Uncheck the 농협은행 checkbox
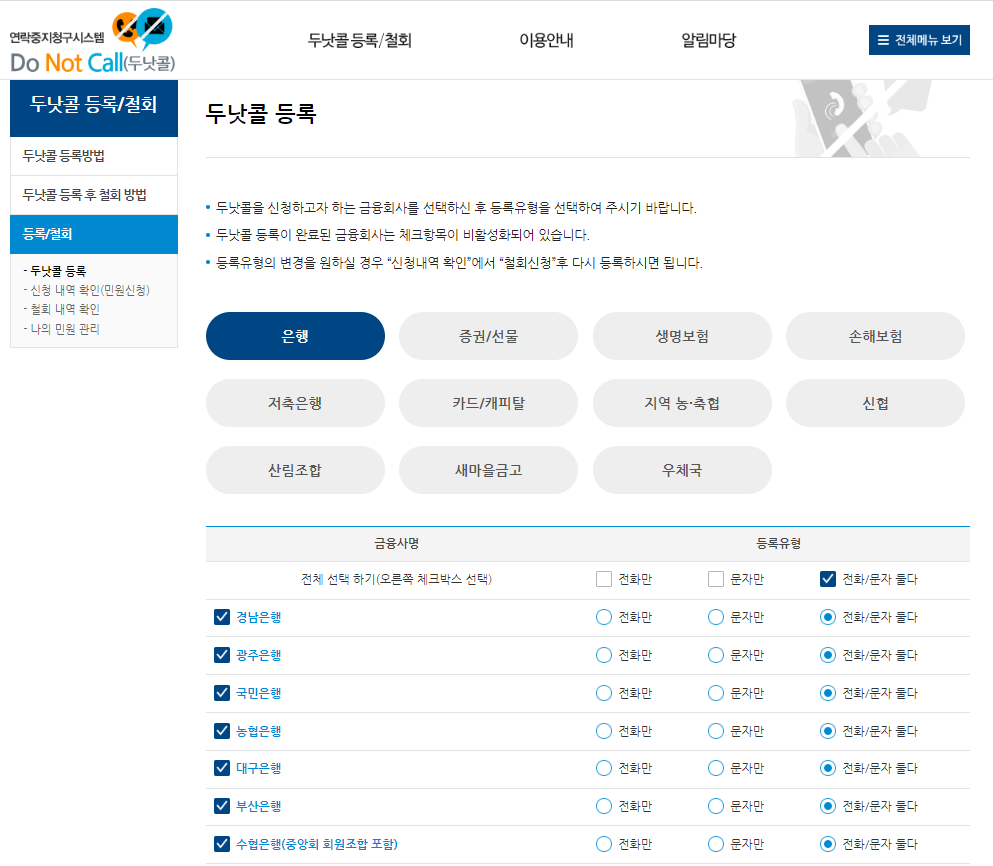The image size is (993, 866). tap(222, 731)
